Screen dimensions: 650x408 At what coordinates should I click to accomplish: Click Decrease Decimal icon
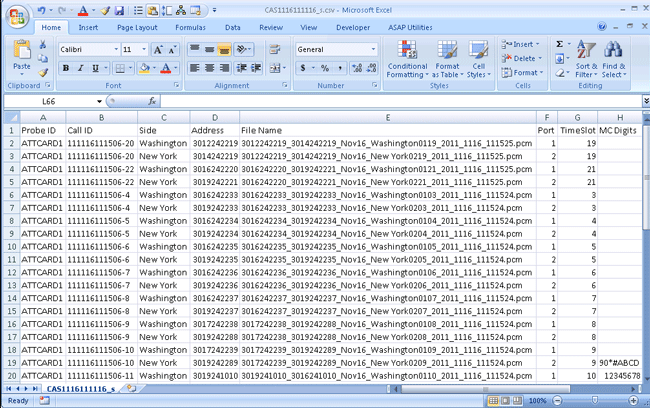[371, 68]
